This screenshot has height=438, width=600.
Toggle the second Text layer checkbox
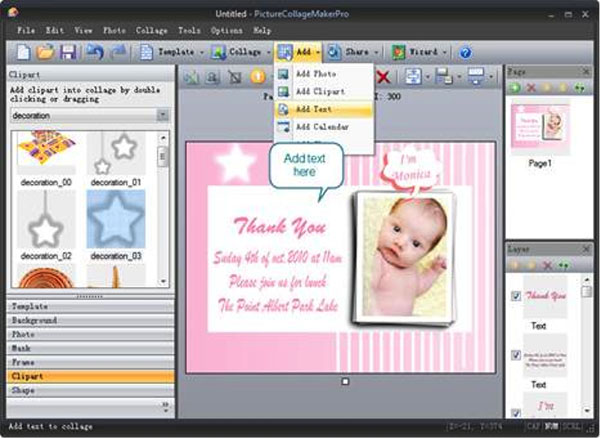pyautogui.click(x=515, y=354)
